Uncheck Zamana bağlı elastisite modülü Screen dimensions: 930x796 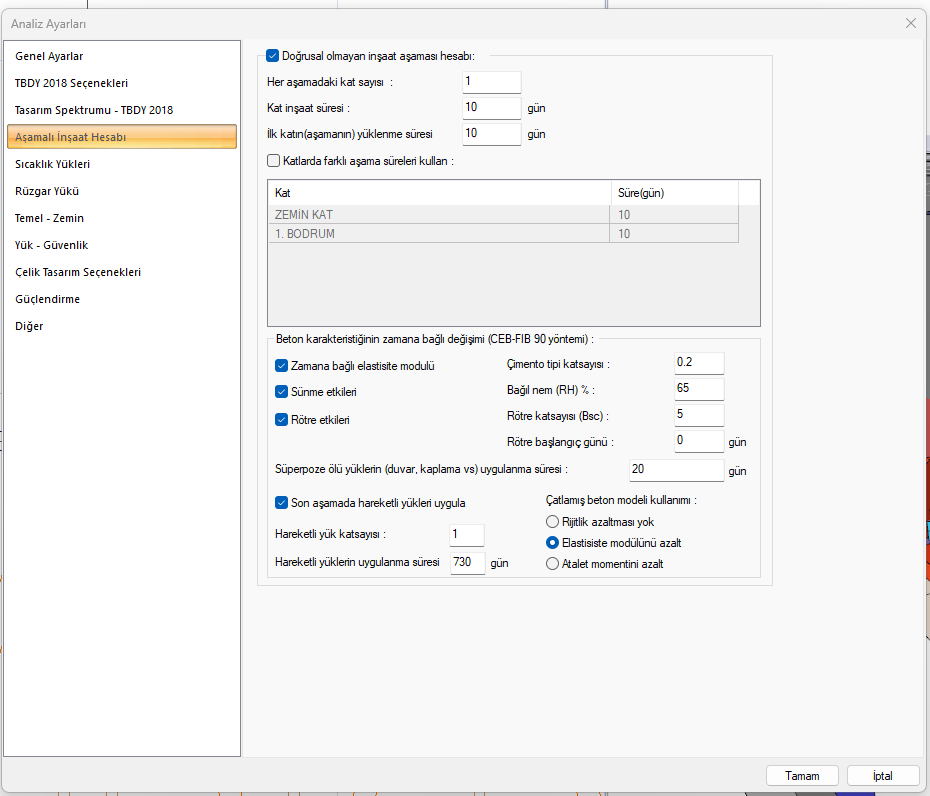click(282, 366)
